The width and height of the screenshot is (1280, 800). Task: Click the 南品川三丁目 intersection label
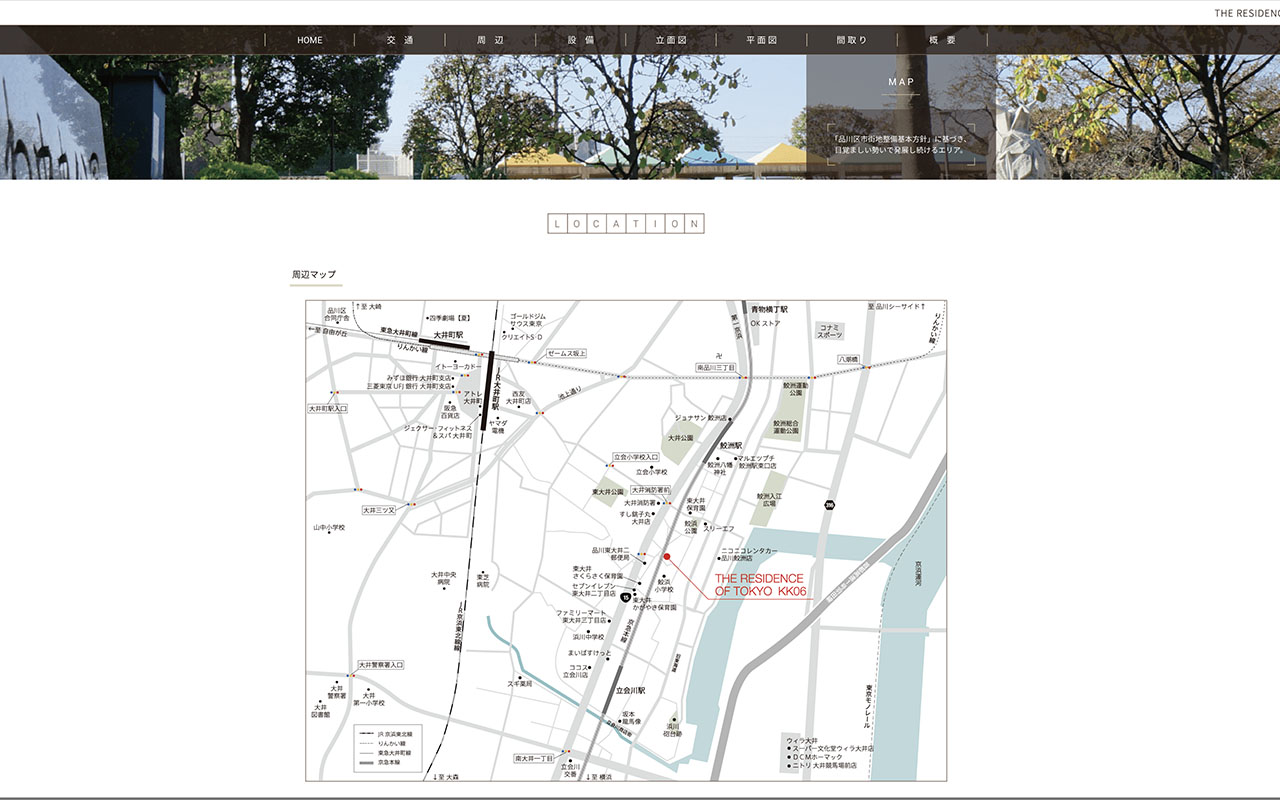pos(716,368)
